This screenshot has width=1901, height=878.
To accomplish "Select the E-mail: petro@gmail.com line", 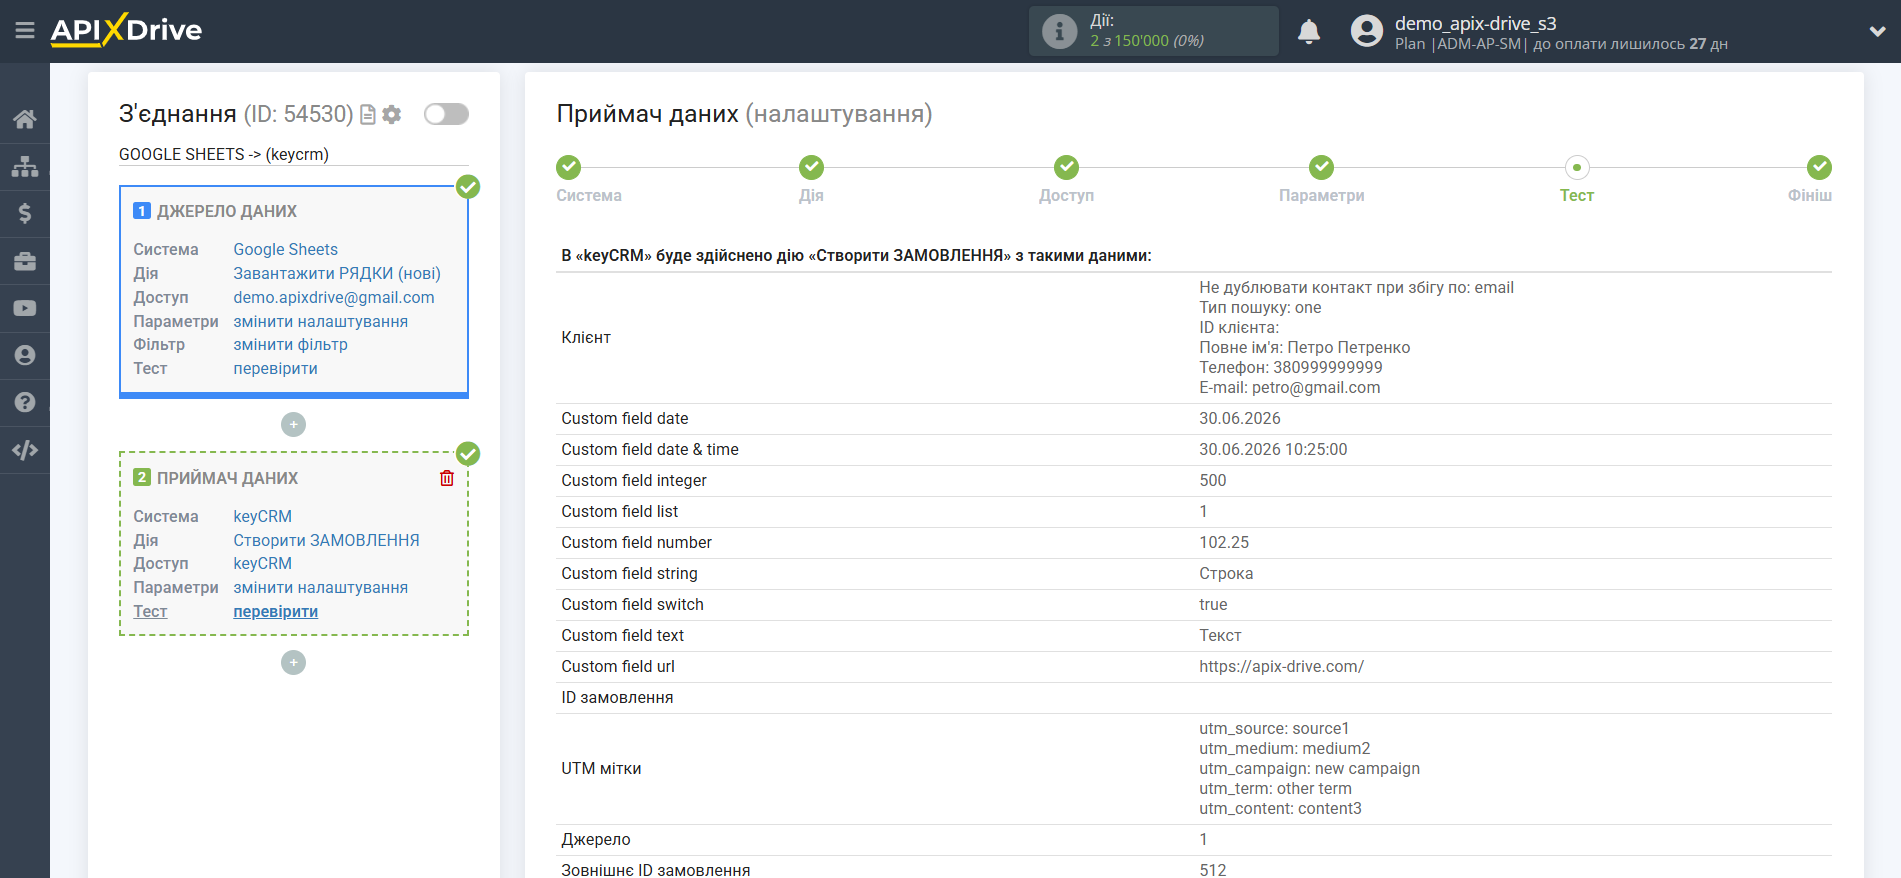I will pos(1289,388).
